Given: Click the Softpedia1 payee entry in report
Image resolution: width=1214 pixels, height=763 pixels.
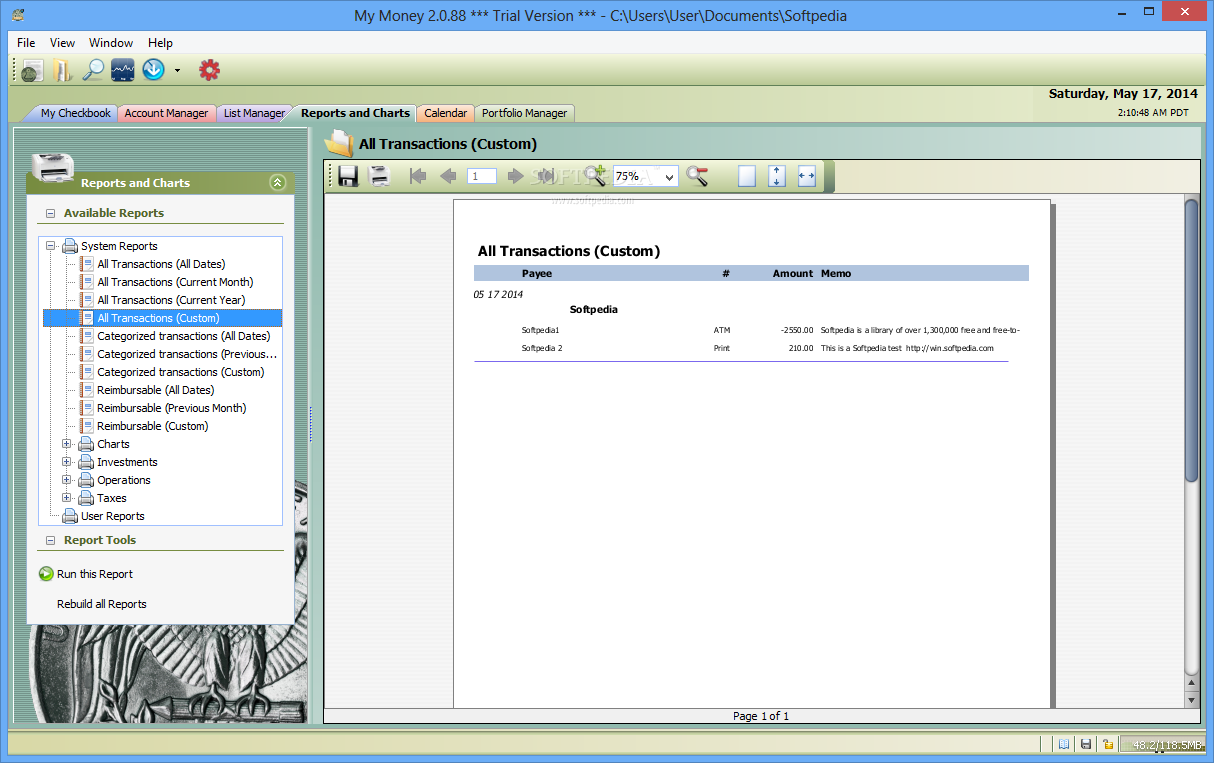Looking at the screenshot, I should (541, 330).
